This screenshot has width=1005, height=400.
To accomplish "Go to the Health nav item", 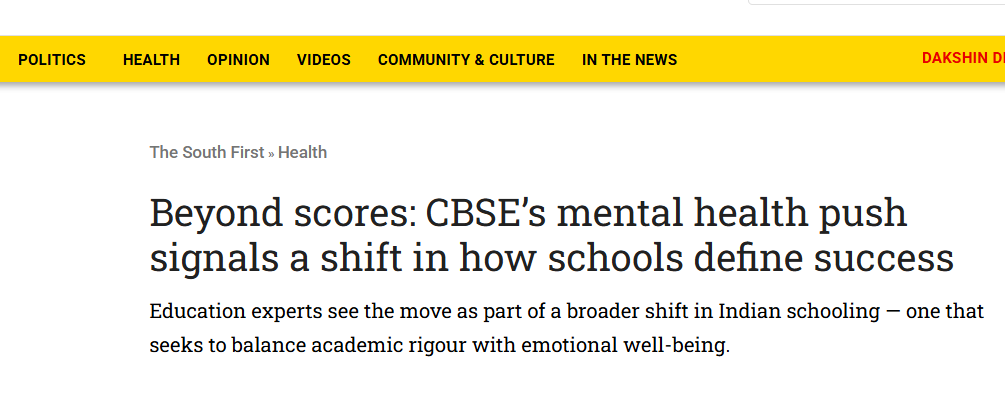I will coord(151,60).
